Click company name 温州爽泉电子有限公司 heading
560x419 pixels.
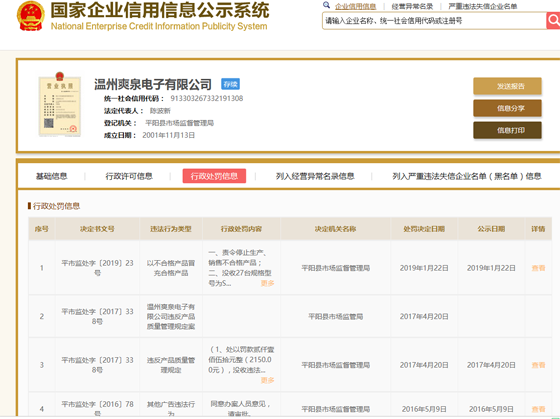(153, 84)
